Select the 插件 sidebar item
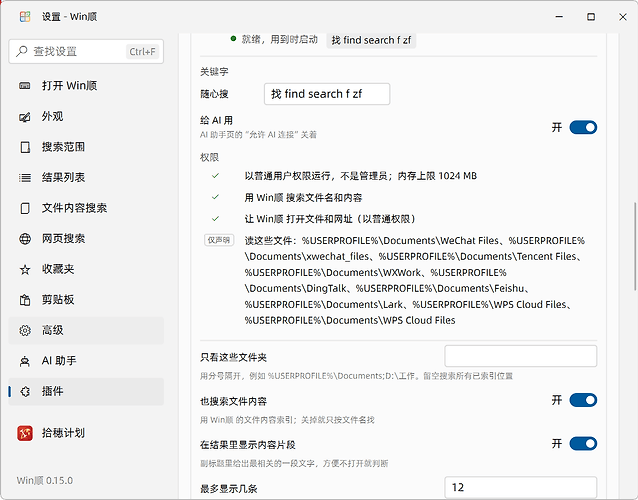 click(86, 391)
